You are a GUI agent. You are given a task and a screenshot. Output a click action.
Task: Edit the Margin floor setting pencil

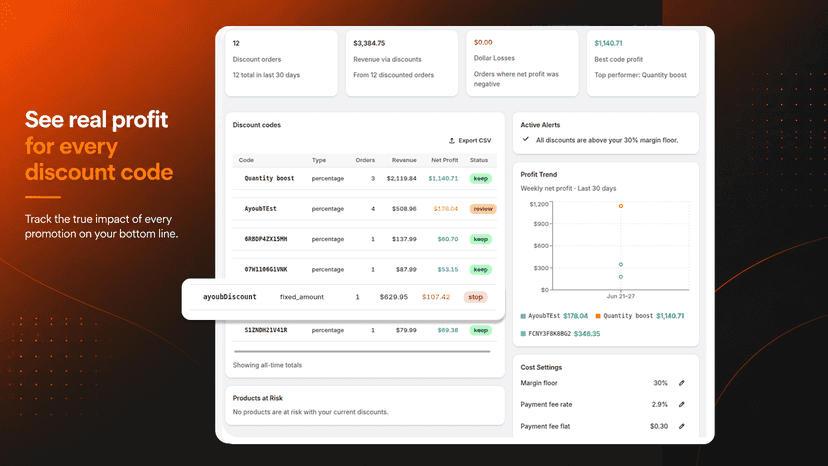coord(682,383)
